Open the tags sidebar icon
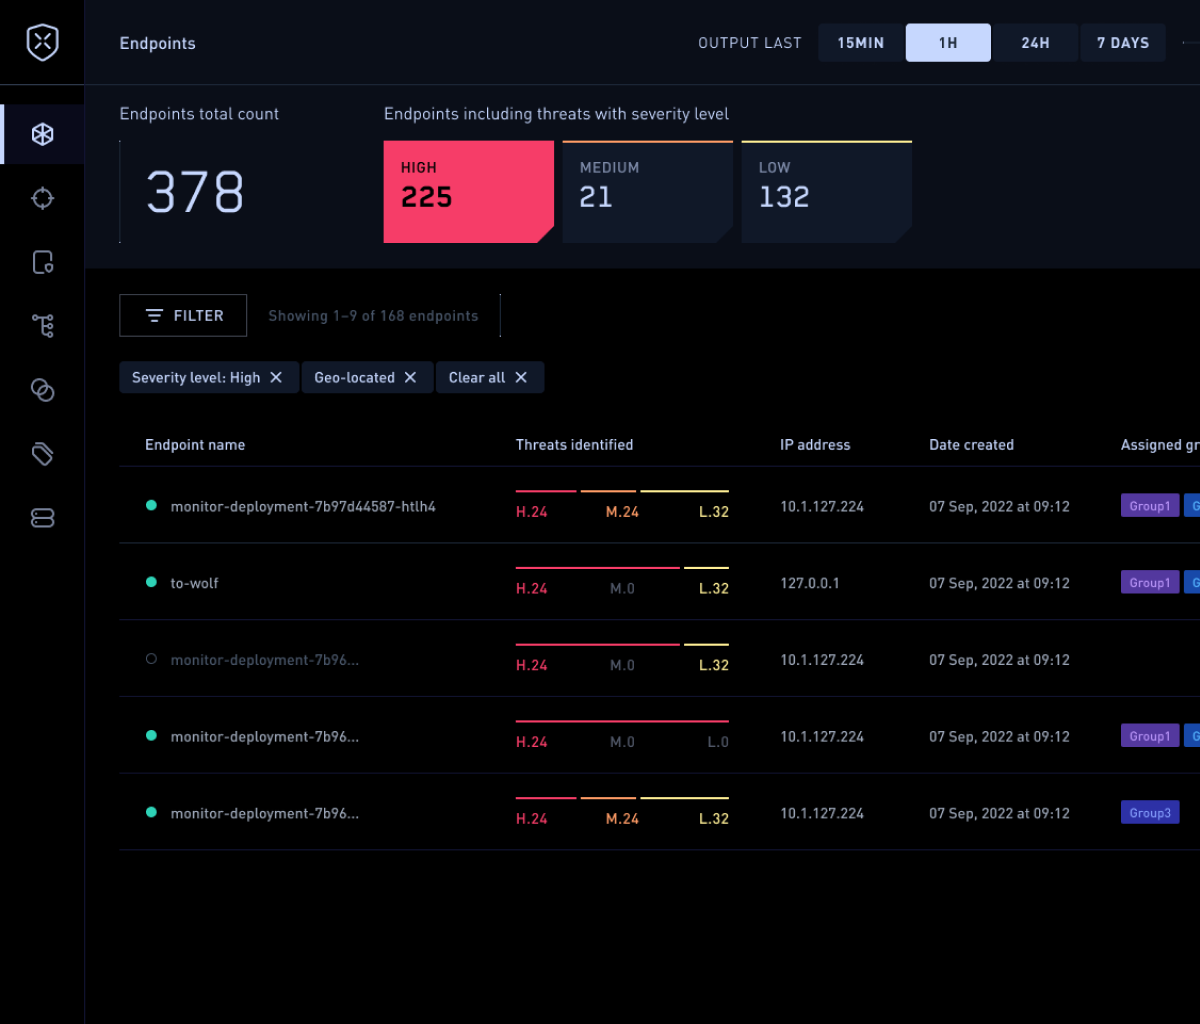 [42, 454]
